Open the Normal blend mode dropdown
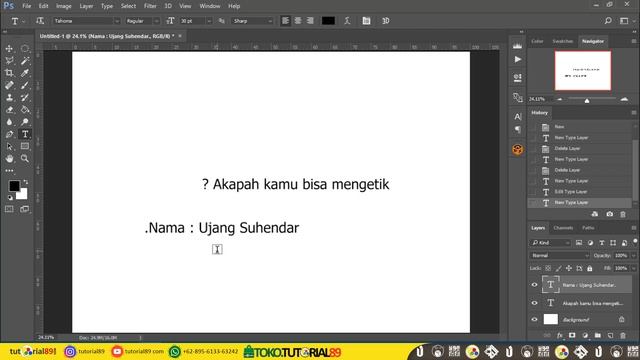 [560, 256]
